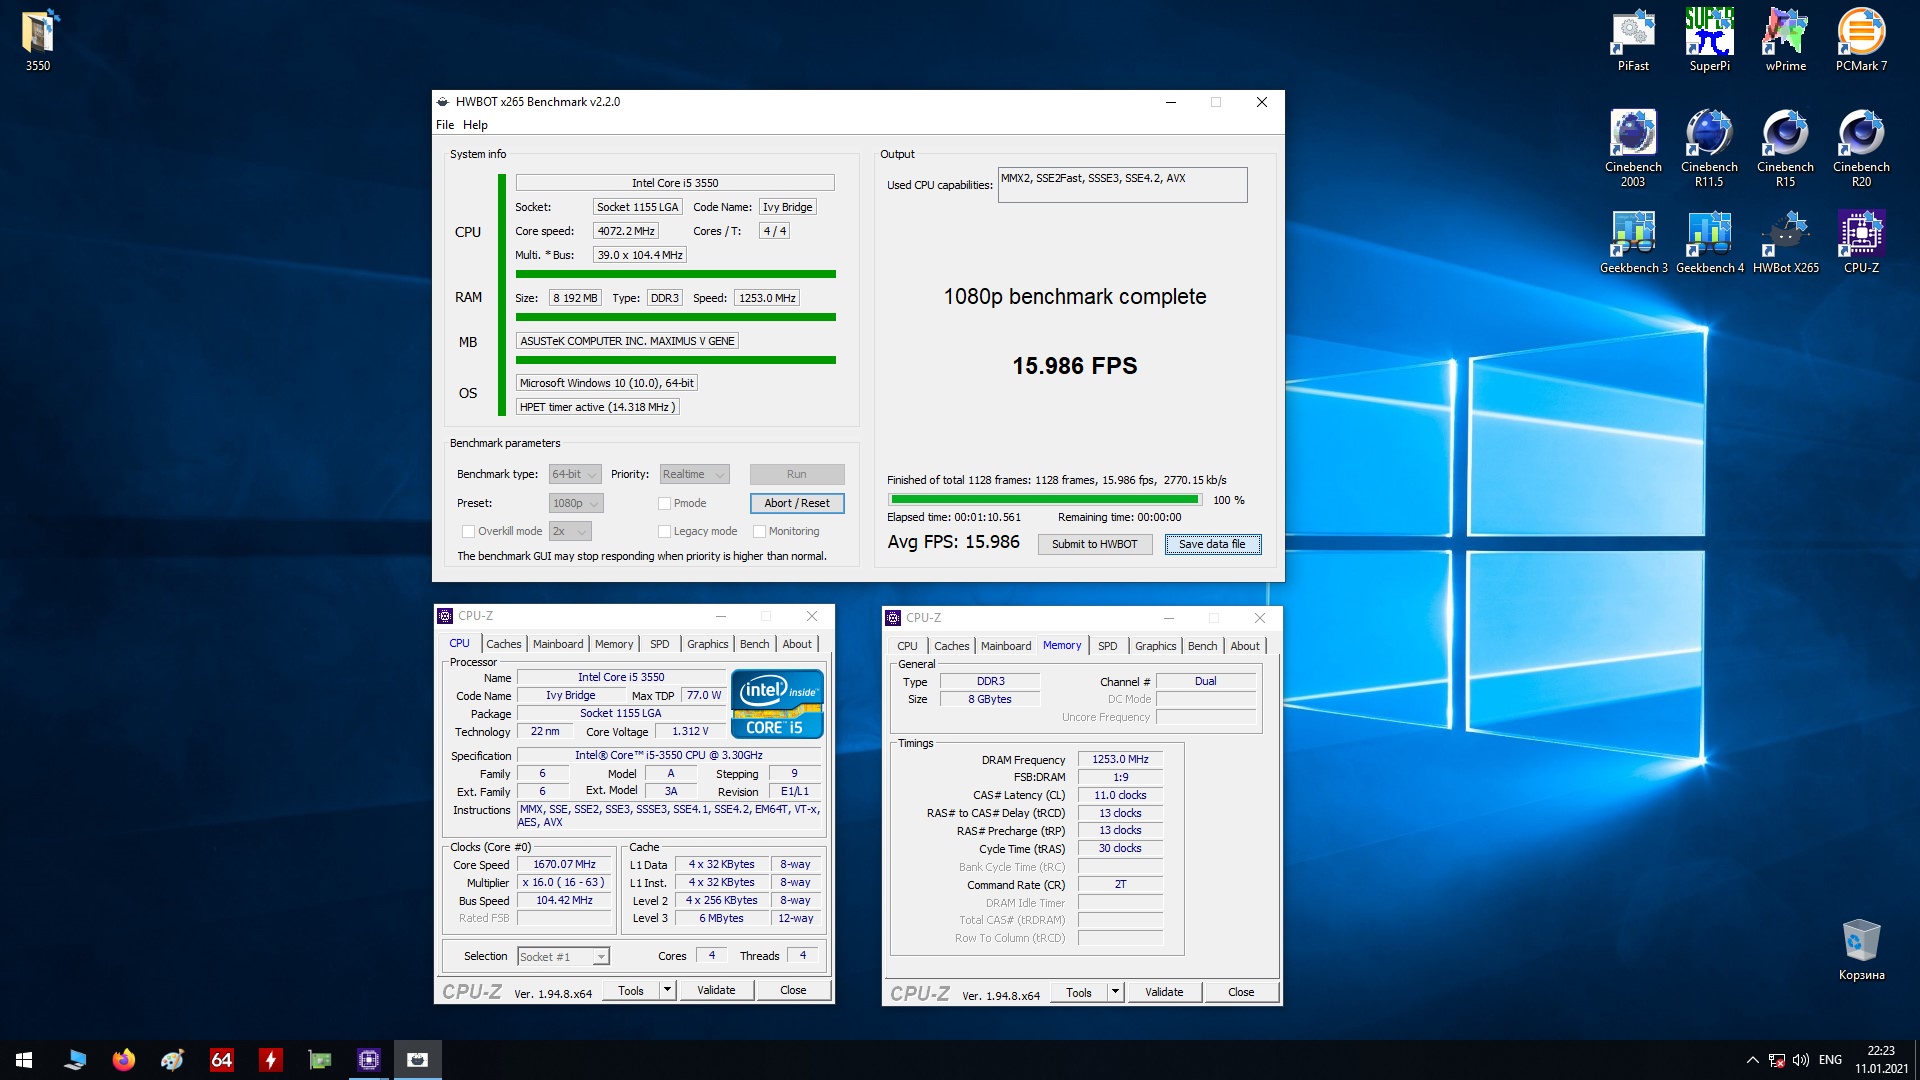Click the network icon in system tray
This screenshot has width=1920, height=1080.
coord(1777,1060)
